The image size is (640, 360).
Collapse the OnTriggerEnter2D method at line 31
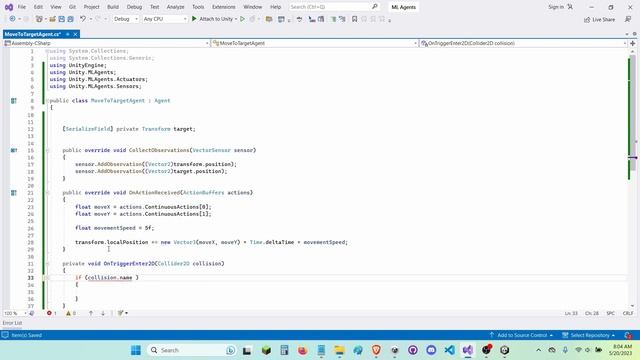(x=47, y=264)
